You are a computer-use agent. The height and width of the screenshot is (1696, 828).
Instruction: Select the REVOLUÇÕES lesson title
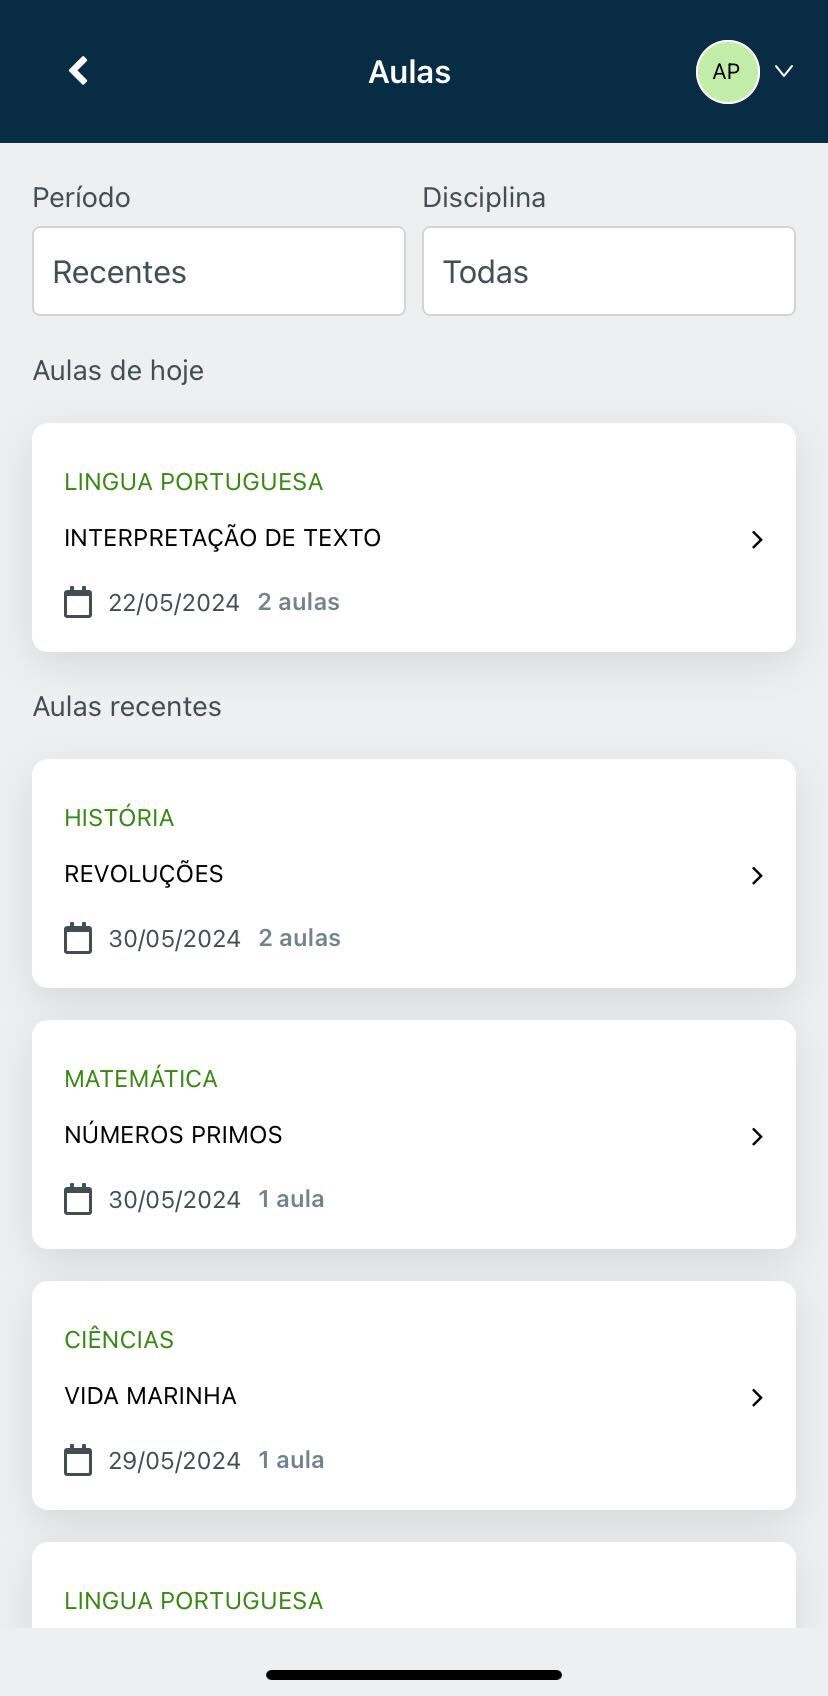(144, 874)
